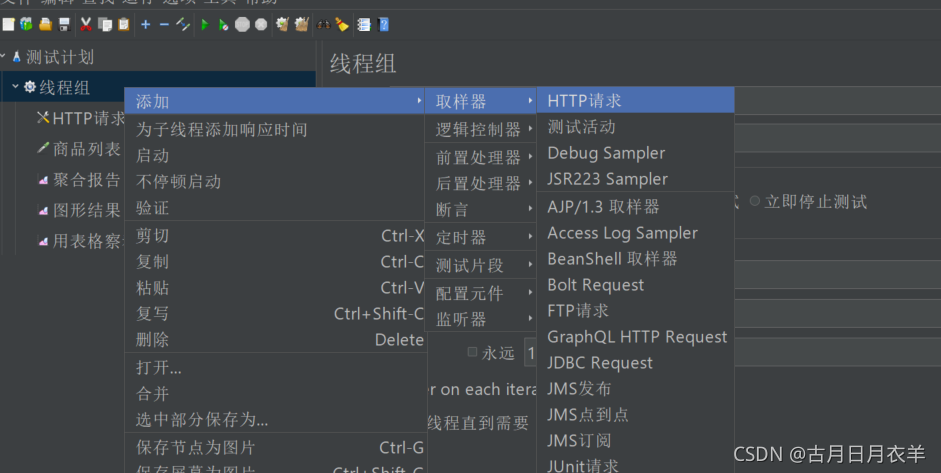This screenshot has width=941, height=473.
Task: Choose 剪切 from context menu
Action: [x=275, y=236]
